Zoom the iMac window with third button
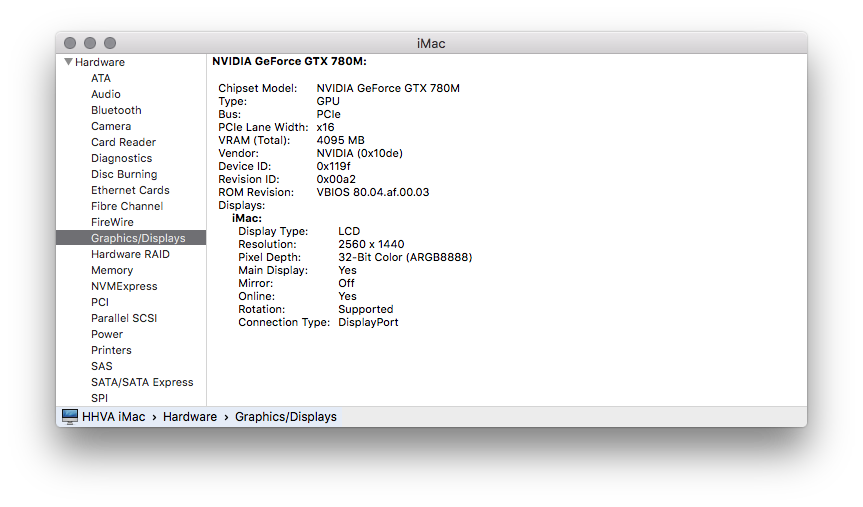 [x=110, y=43]
